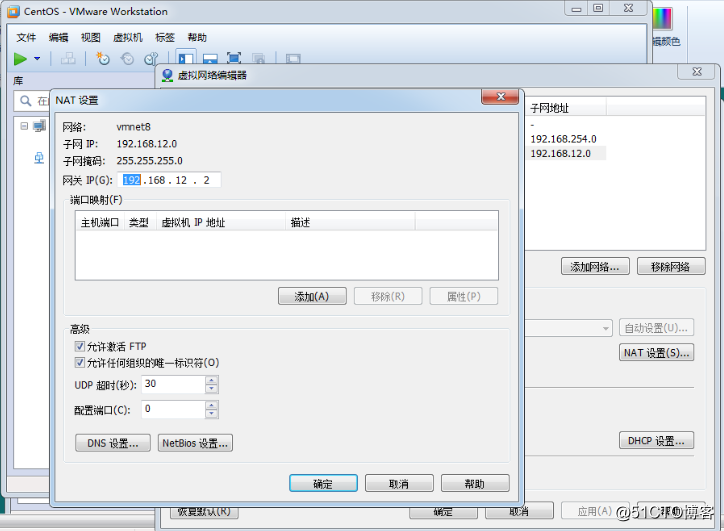Toggle the thumbnail bar view icon
Image resolution: width=724 pixels, height=531 pixels.
click(x=210, y=59)
